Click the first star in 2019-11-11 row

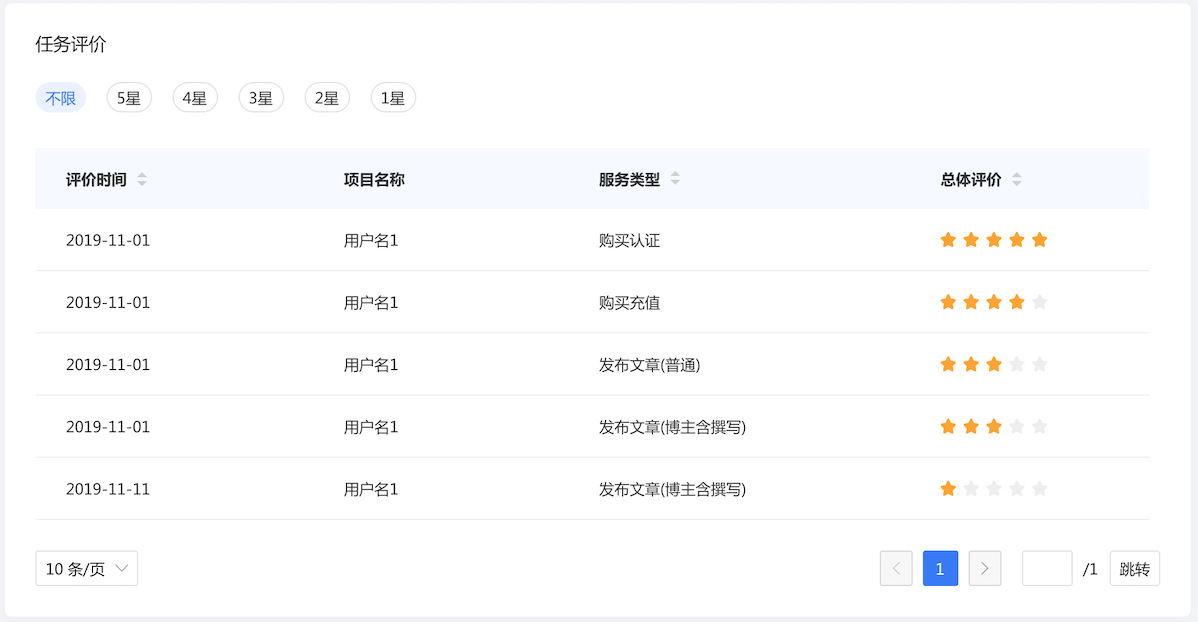(x=948, y=489)
